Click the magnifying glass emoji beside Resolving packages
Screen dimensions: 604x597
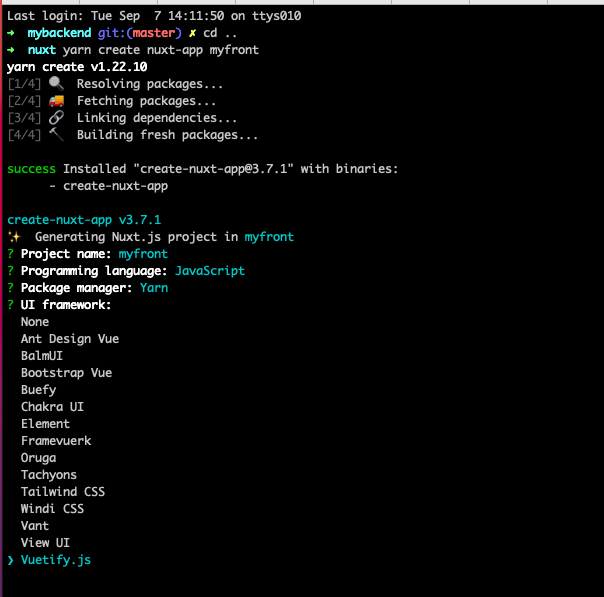click(56, 84)
